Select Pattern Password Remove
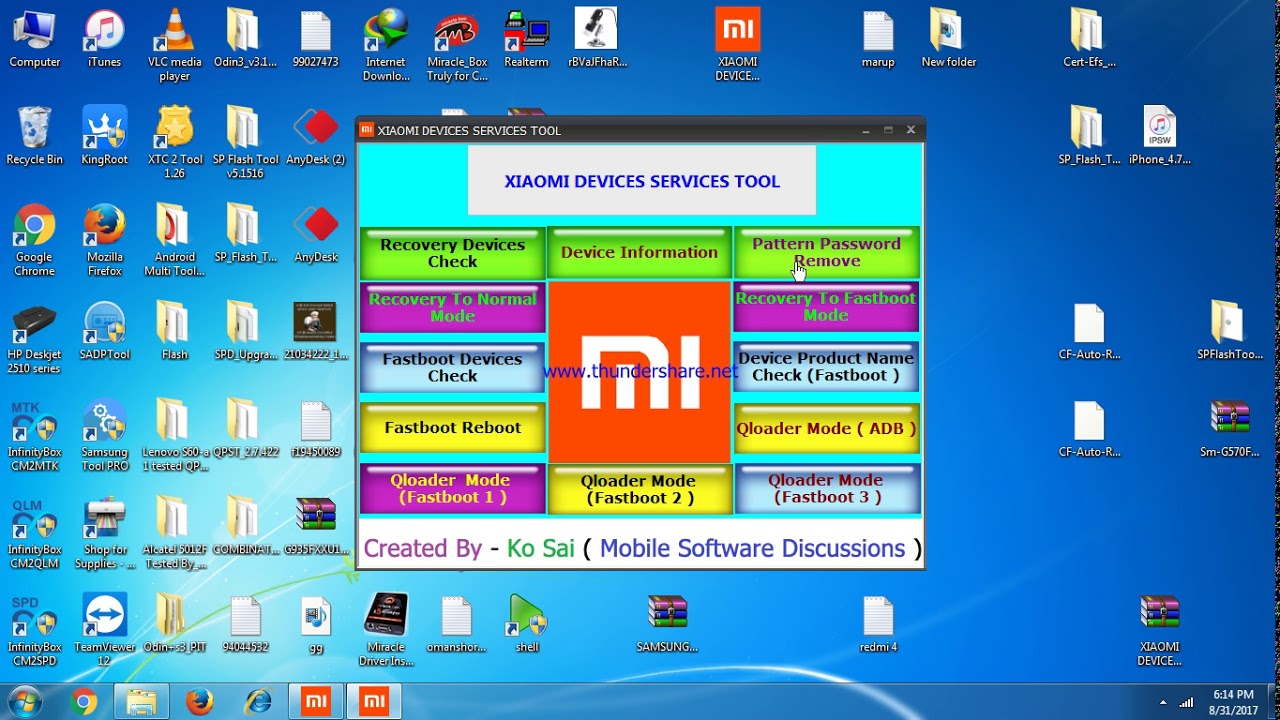Screen dimensions: 1280x720 826,252
